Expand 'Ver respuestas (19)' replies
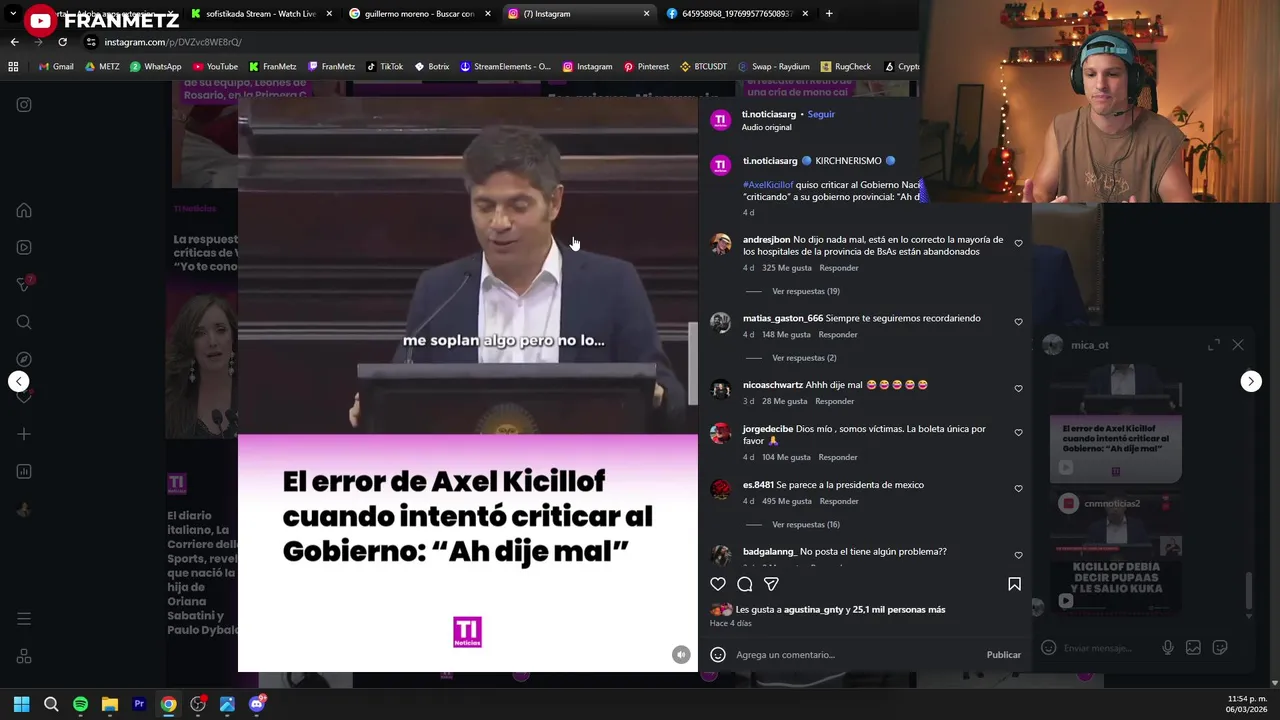Image resolution: width=1280 pixels, height=720 pixels. 805,291
